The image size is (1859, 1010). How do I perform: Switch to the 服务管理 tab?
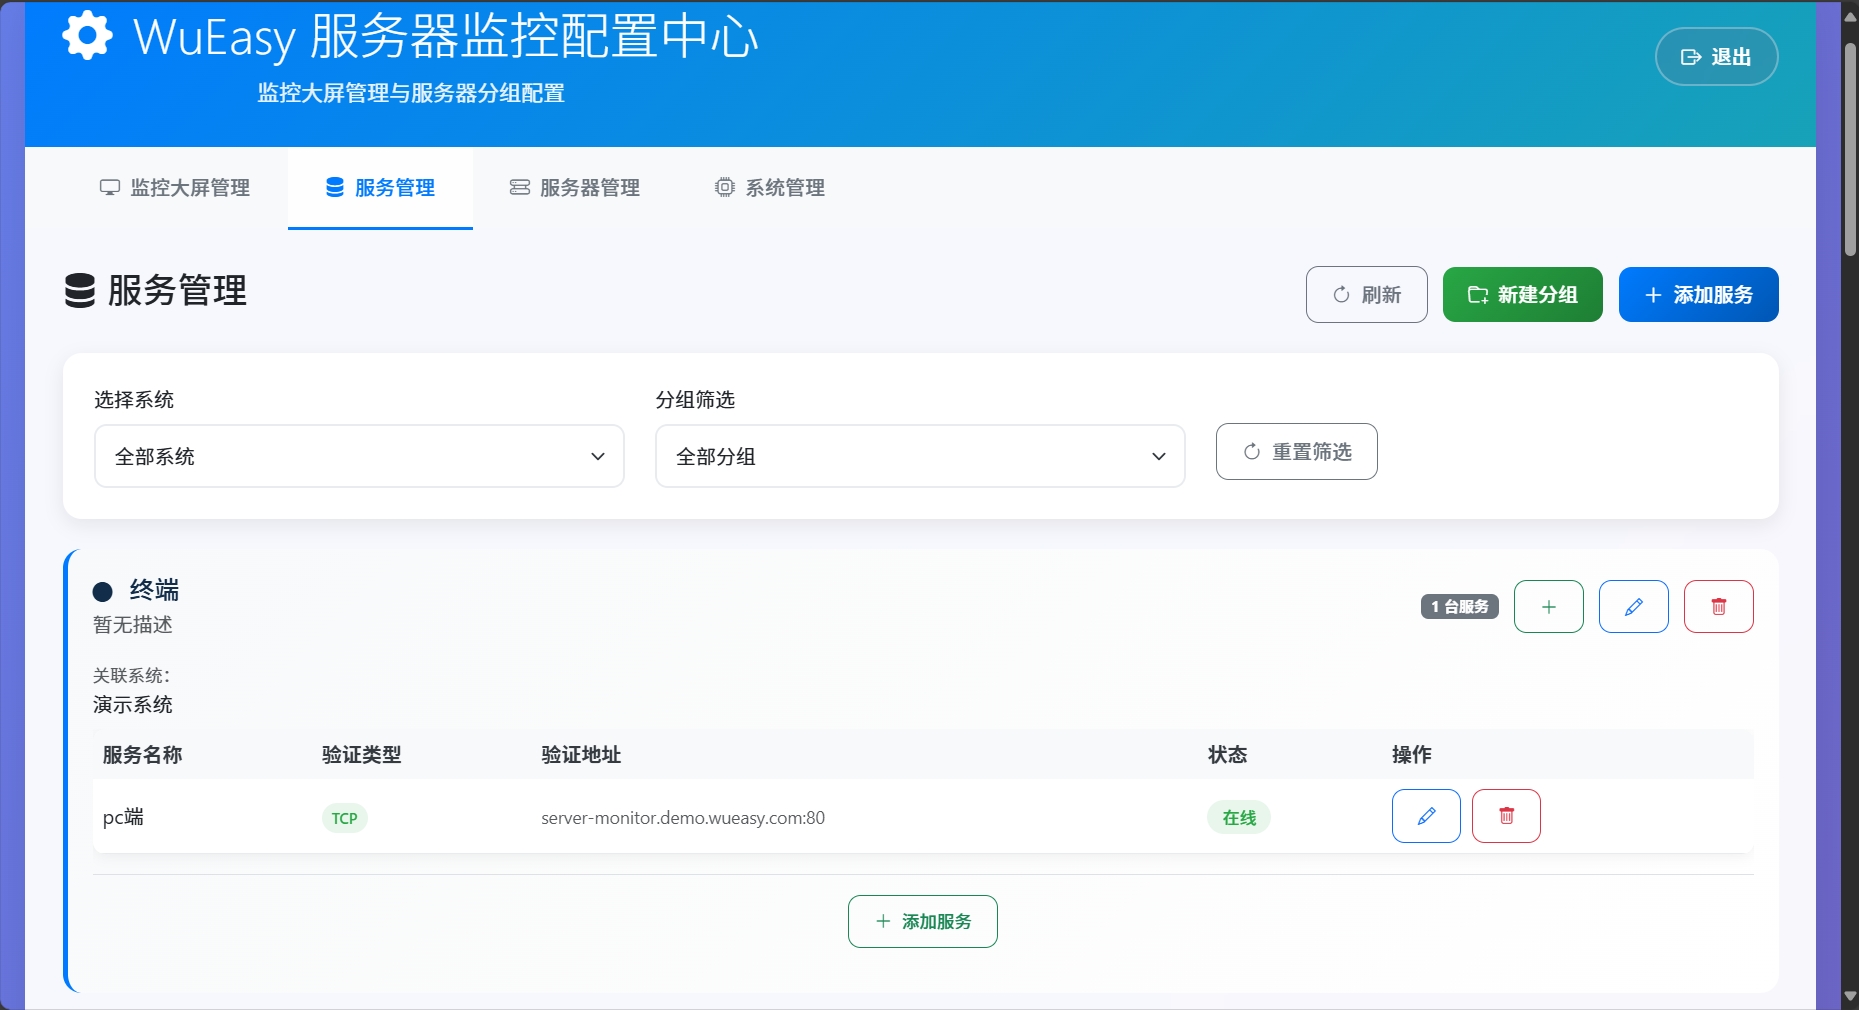(380, 188)
